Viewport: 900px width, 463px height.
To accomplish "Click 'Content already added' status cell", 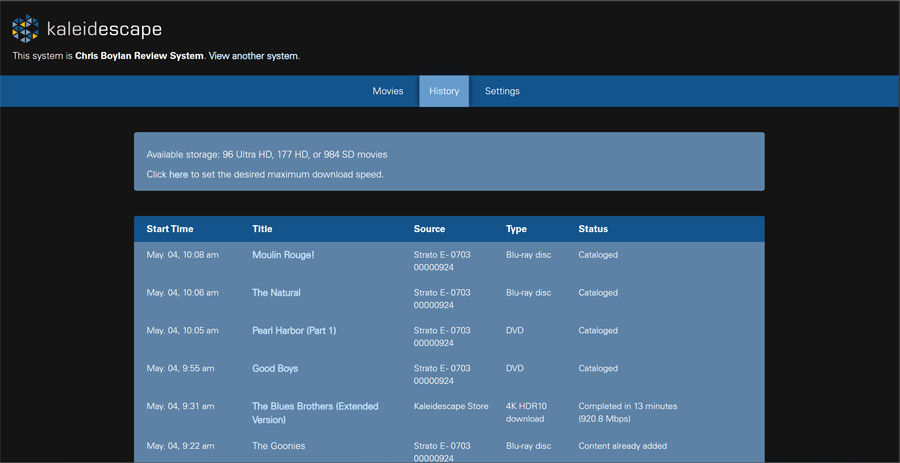I will pos(623,446).
